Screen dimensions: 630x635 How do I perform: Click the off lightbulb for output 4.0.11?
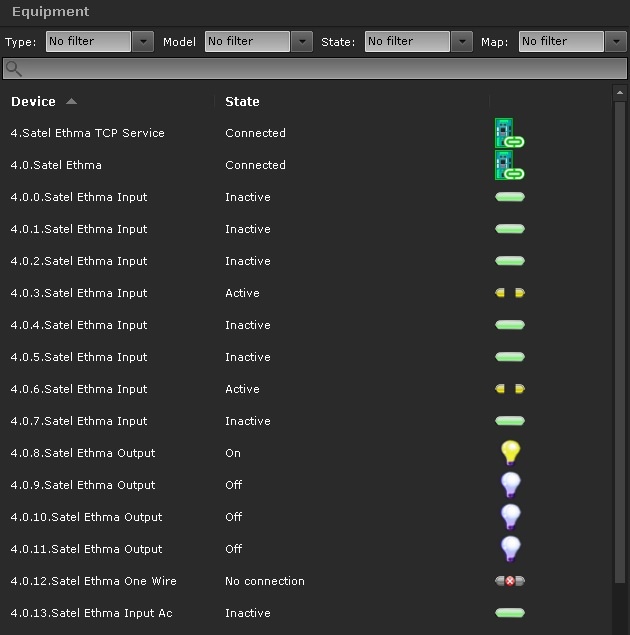(x=510, y=549)
